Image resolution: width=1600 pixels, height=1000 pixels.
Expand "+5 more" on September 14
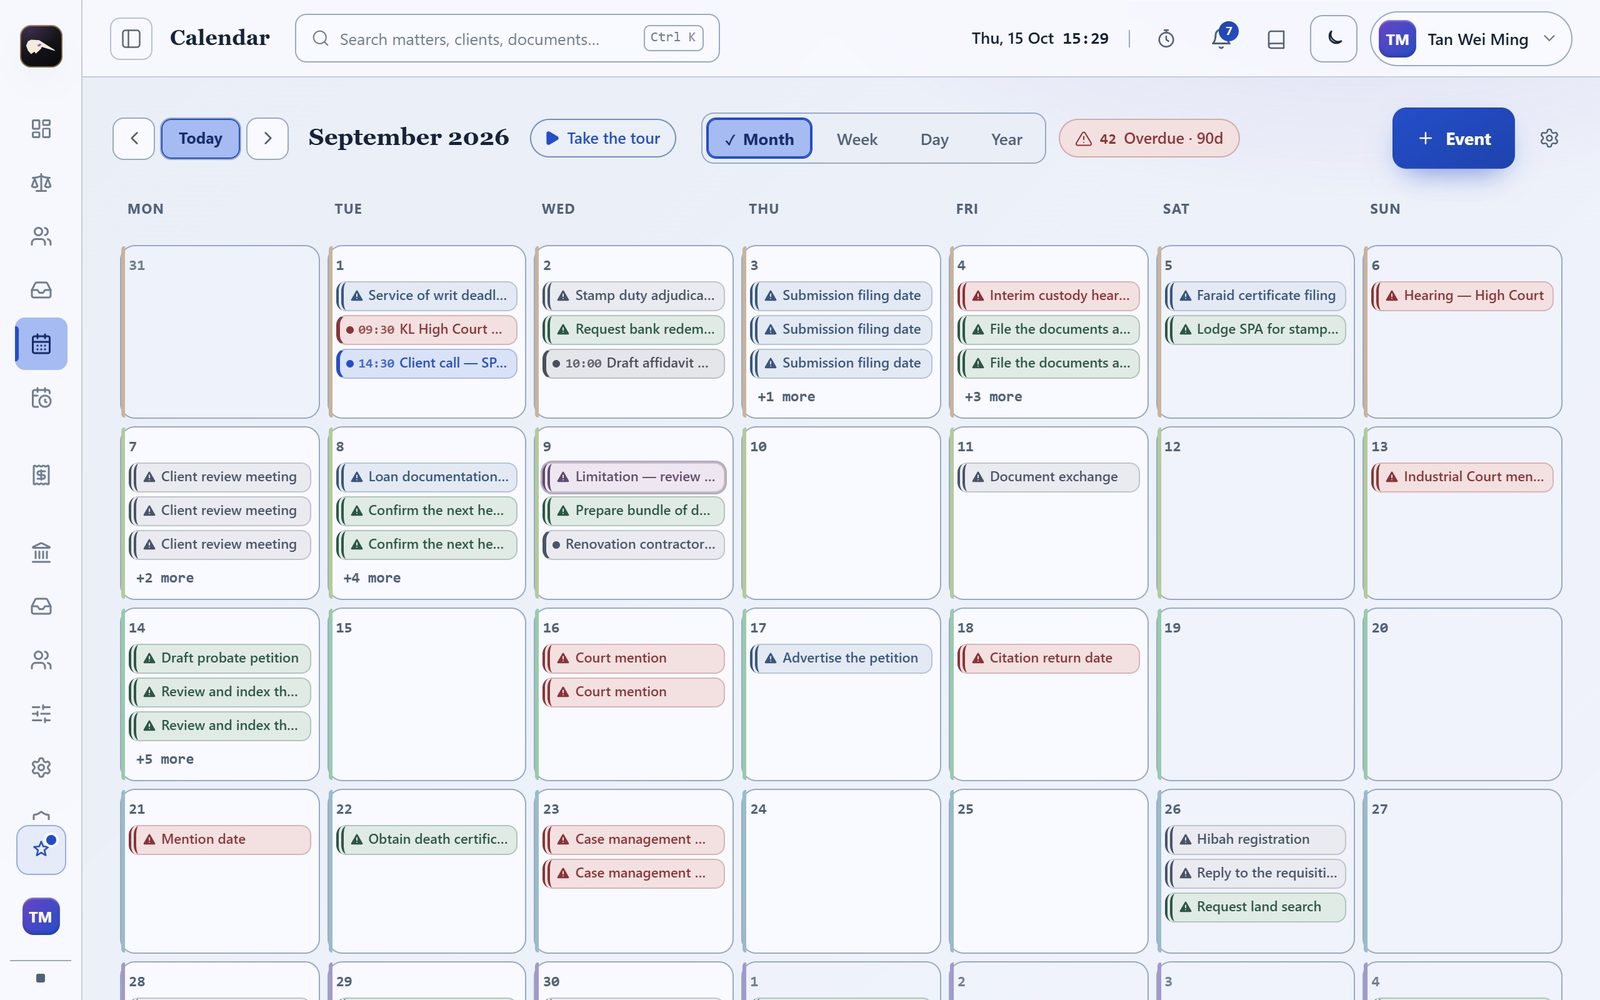pos(165,759)
